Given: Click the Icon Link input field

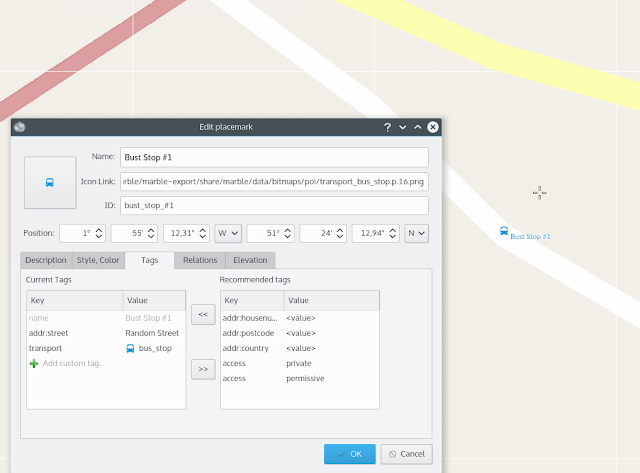Looking at the screenshot, I should (274, 182).
